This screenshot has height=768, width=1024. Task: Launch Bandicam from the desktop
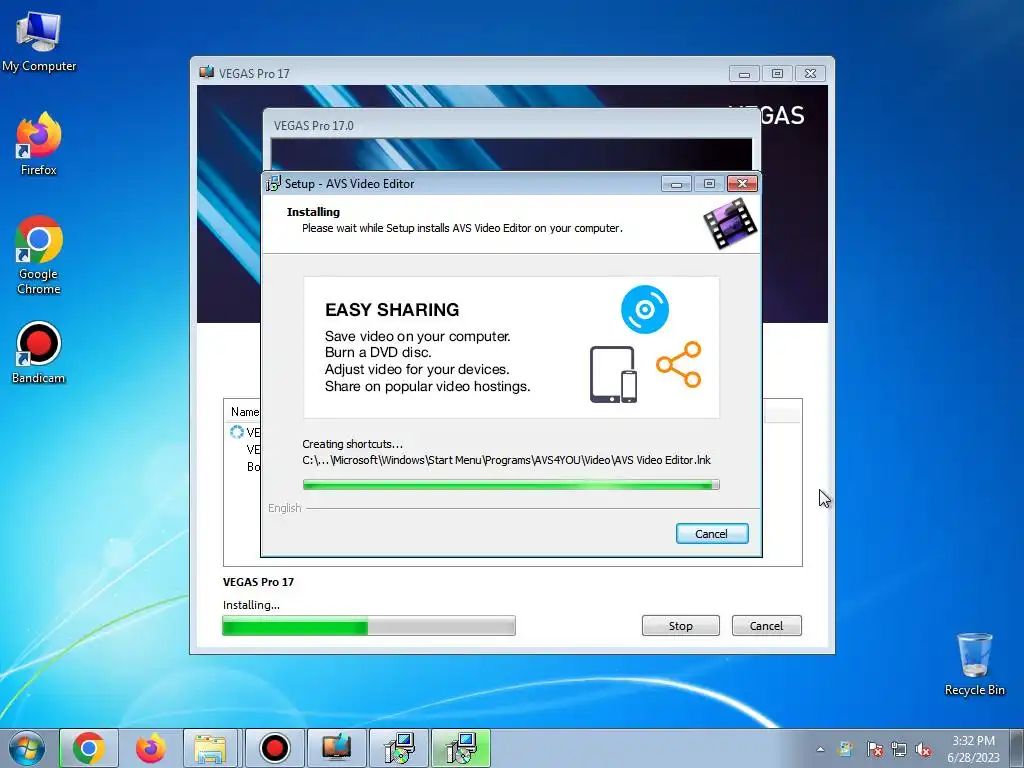39,353
